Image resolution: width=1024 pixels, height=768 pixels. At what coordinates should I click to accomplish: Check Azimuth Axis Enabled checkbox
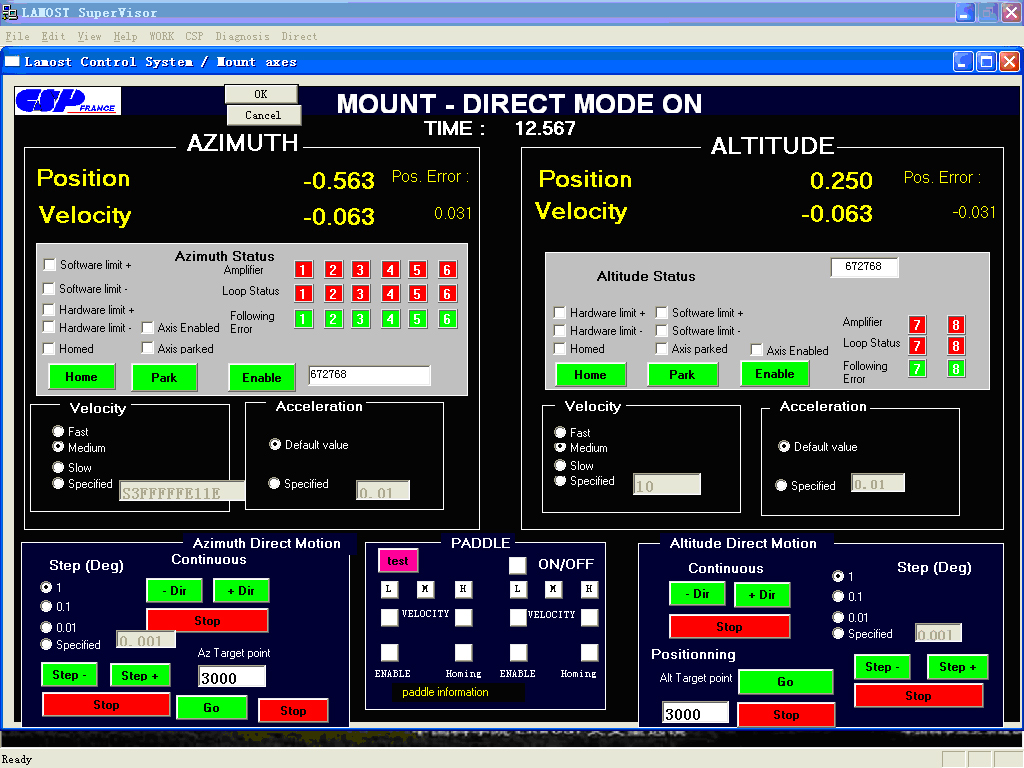pyautogui.click(x=148, y=327)
